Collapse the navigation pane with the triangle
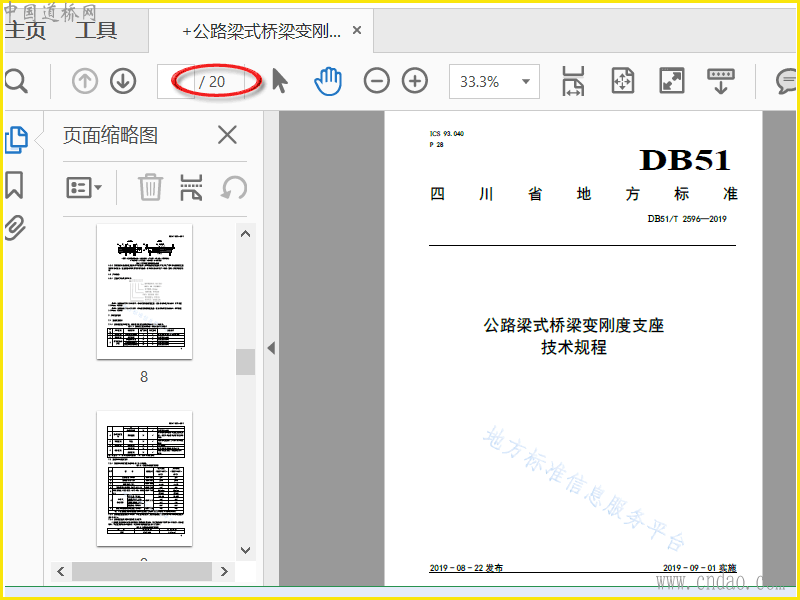The height and width of the screenshot is (600, 800). [271, 348]
